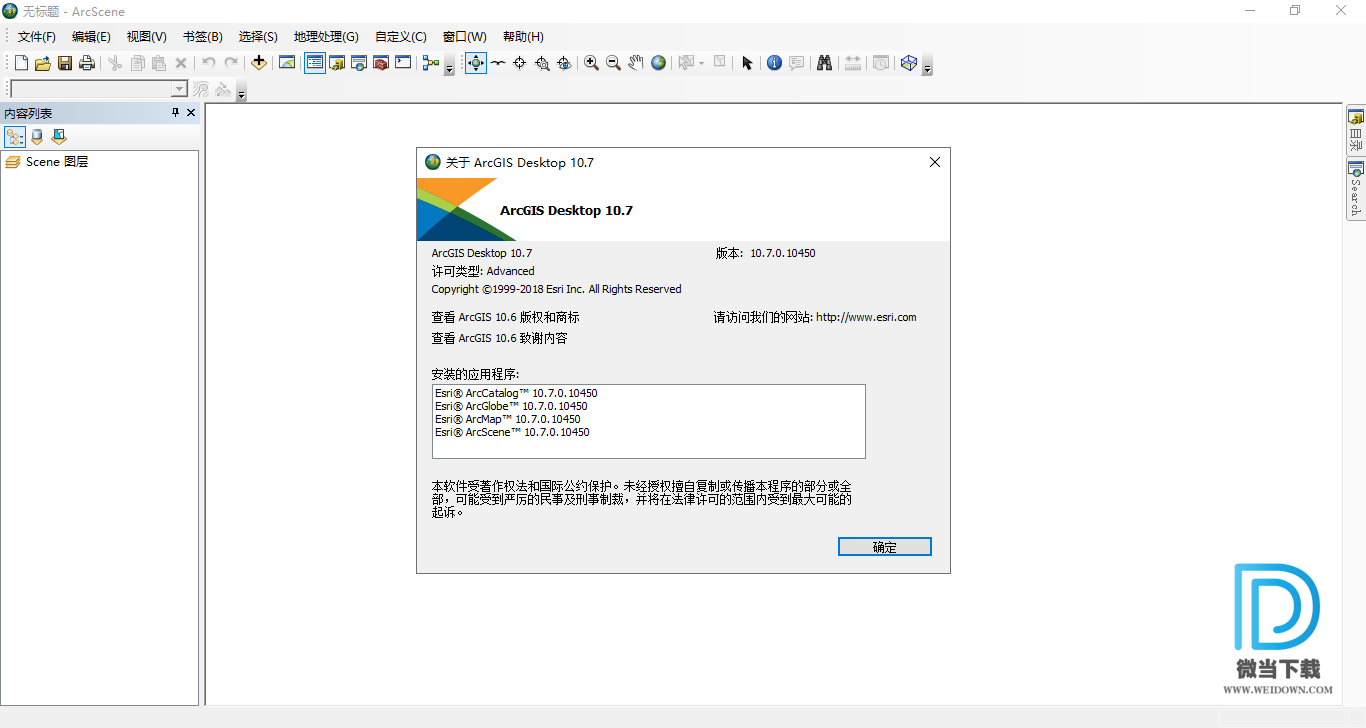Open the 窗口(W) menu

pos(464,37)
